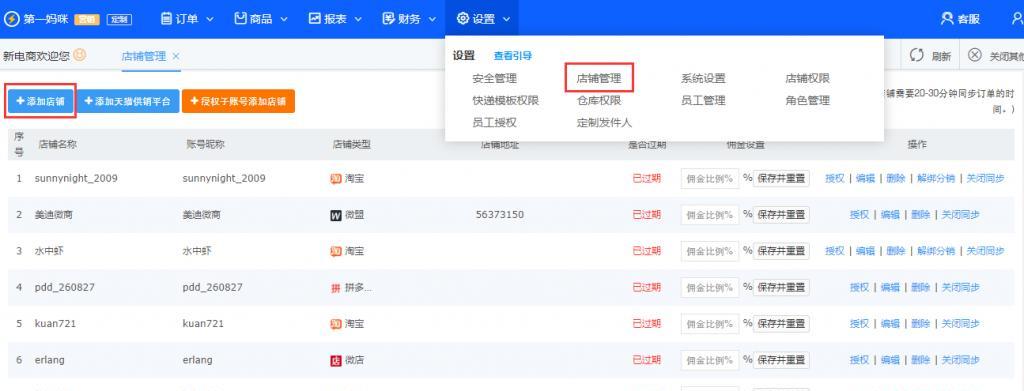Click the orange 授权子账号添加店铺 button
1024x391 pixels.
coord(238,101)
